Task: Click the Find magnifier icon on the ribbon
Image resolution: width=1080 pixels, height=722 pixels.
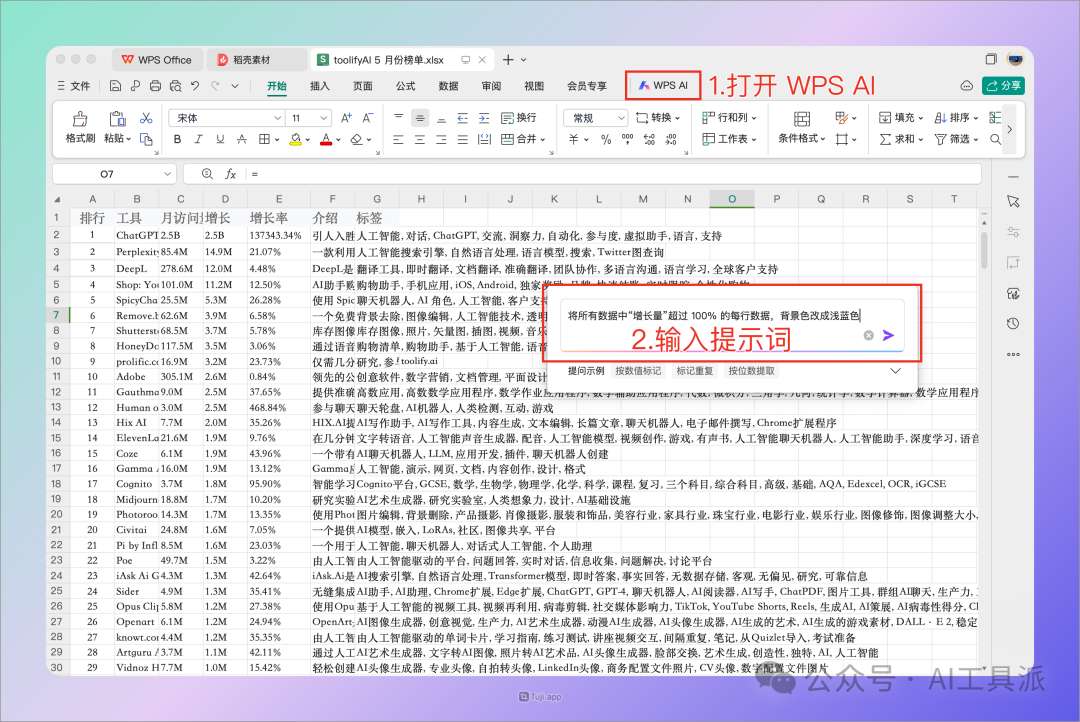Action: tap(995, 139)
